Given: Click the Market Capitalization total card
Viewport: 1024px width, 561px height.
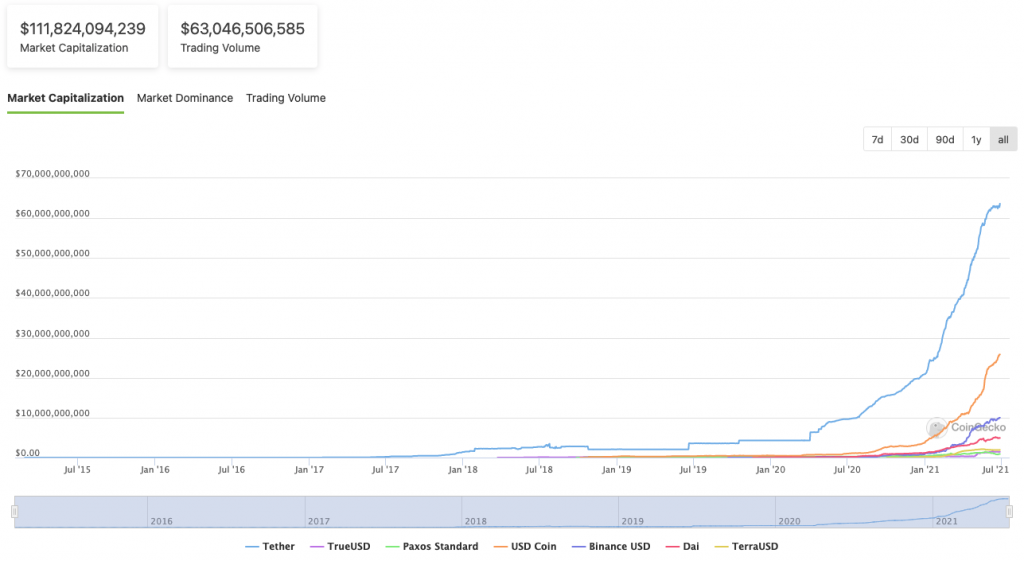Looking at the screenshot, I should (82, 37).
